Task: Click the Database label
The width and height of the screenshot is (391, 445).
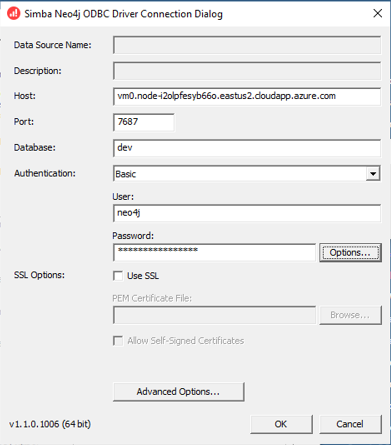Action: (35, 147)
